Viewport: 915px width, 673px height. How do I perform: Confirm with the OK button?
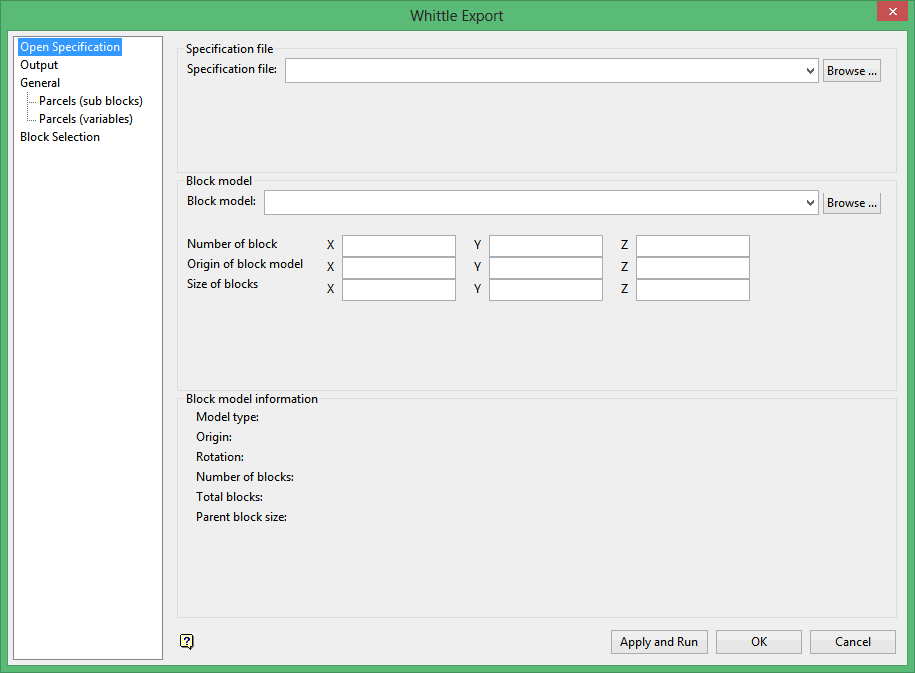coord(759,642)
